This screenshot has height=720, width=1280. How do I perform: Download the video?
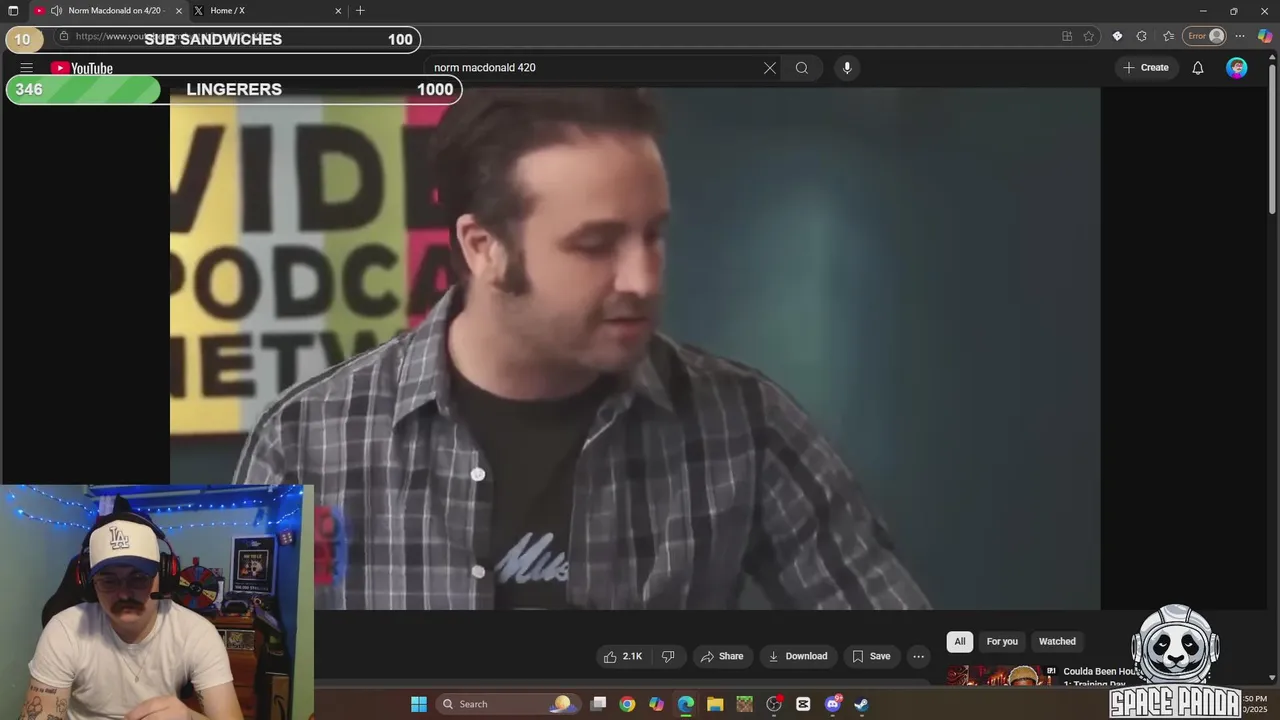point(797,656)
